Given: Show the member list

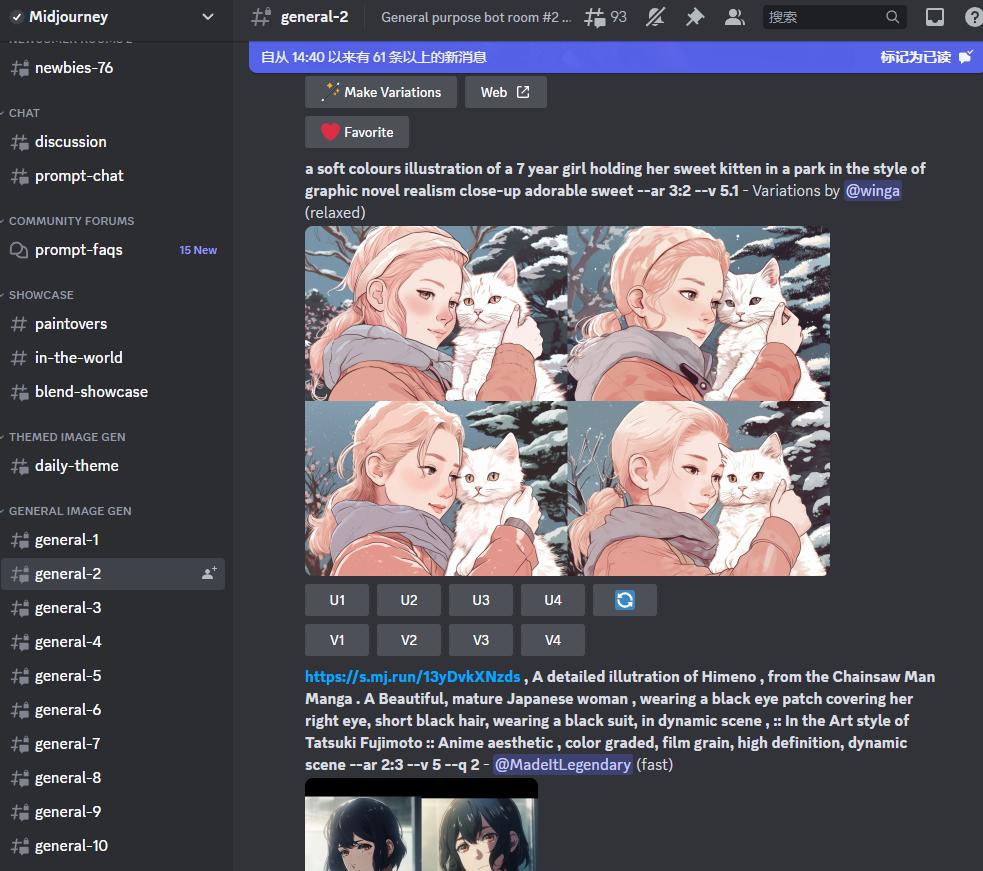Looking at the screenshot, I should [x=736, y=17].
